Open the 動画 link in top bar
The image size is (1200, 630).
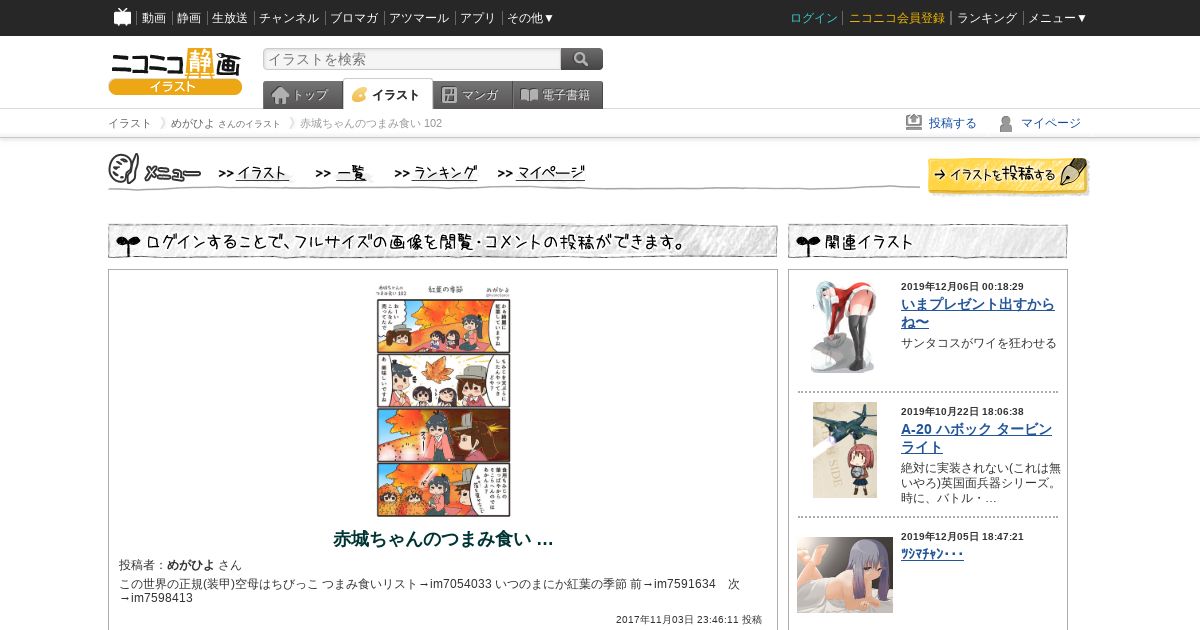(154, 18)
